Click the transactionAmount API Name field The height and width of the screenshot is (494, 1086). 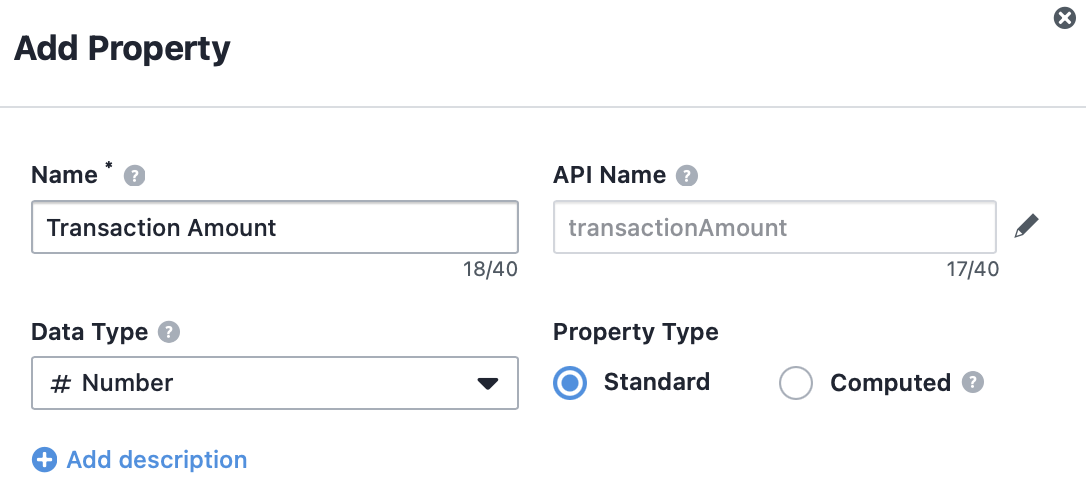coord(775,227)
